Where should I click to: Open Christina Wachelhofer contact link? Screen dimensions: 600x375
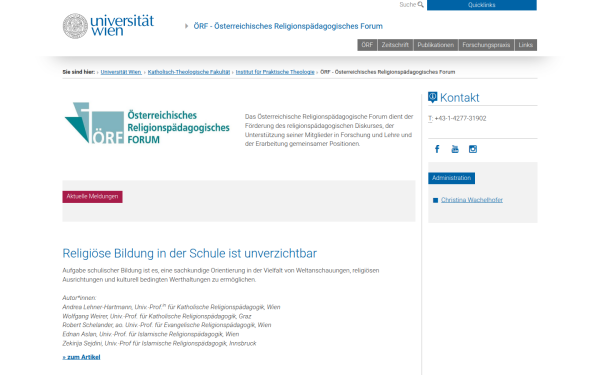coord(472,200)
